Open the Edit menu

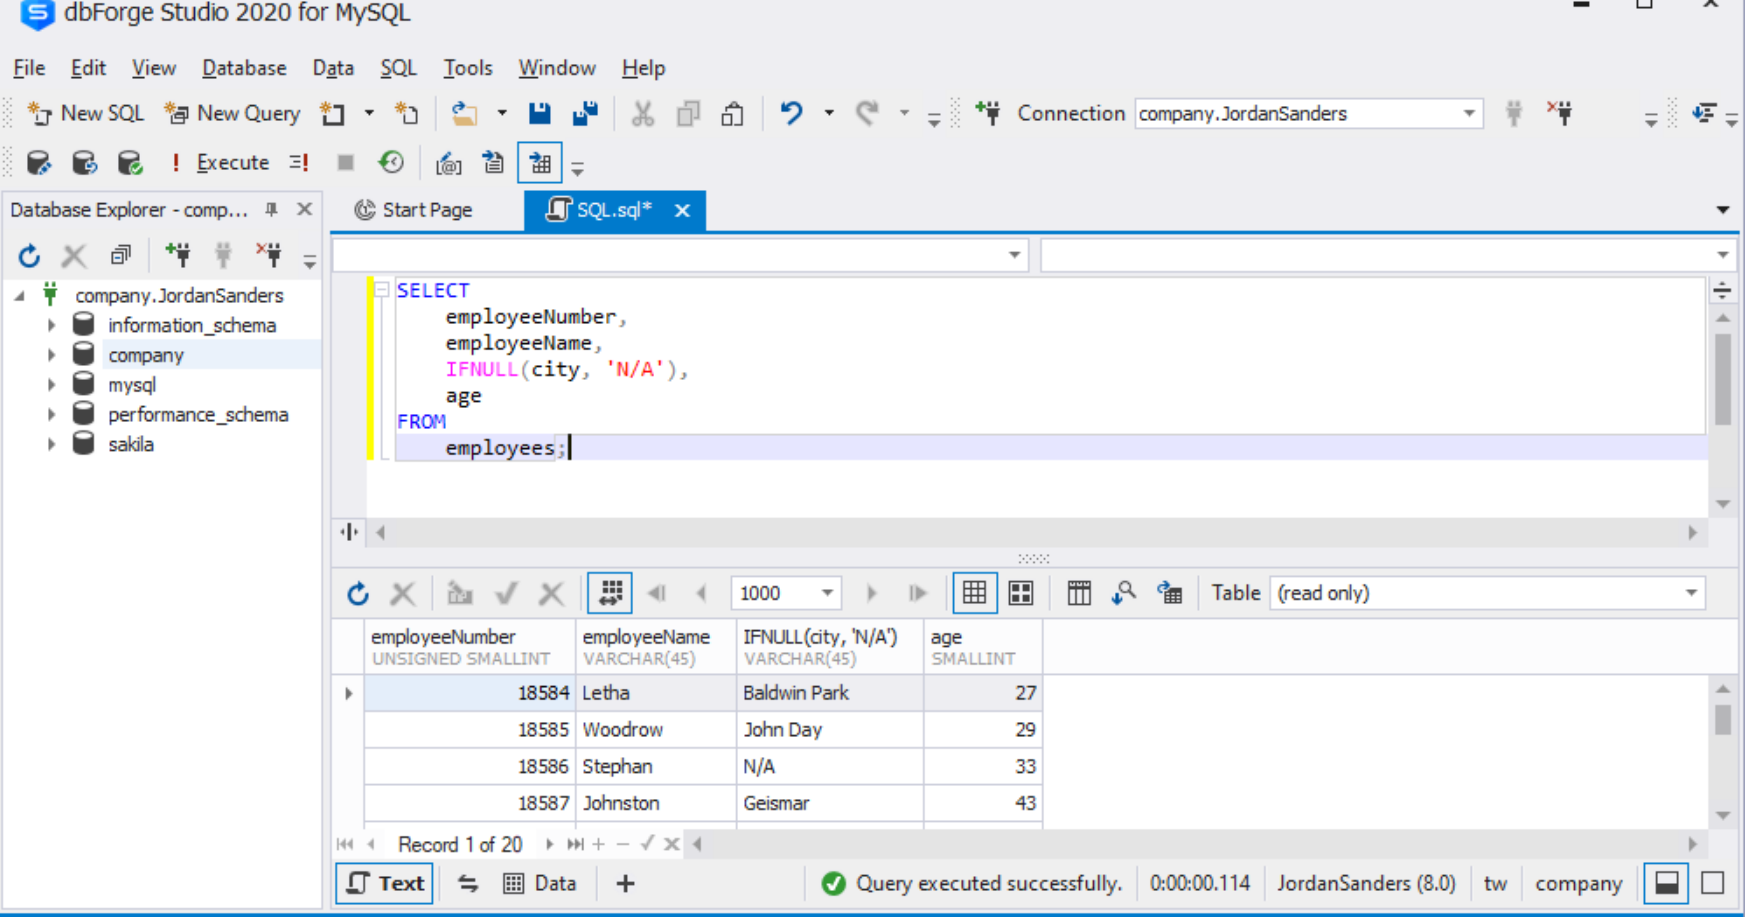click(x=88, y=68)
